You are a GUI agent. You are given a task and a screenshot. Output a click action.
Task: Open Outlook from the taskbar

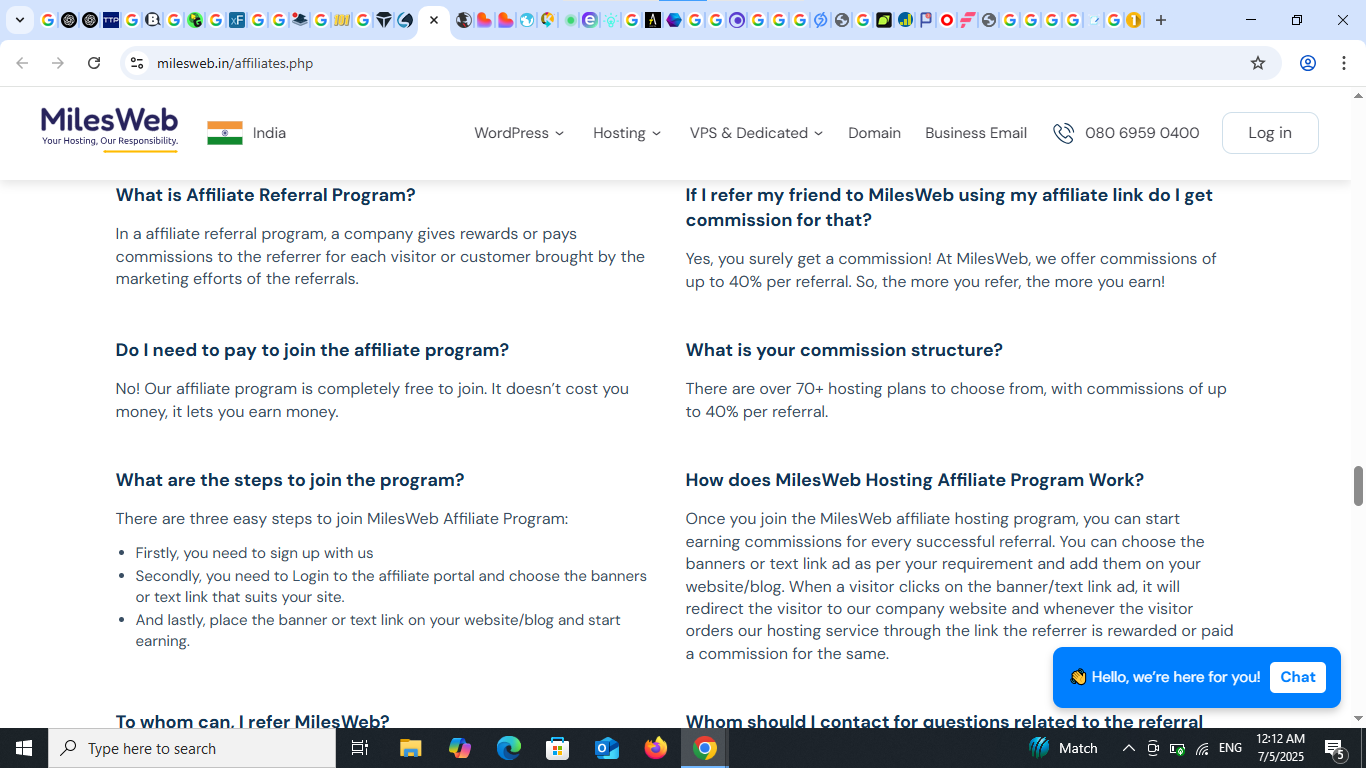point(607,748)
